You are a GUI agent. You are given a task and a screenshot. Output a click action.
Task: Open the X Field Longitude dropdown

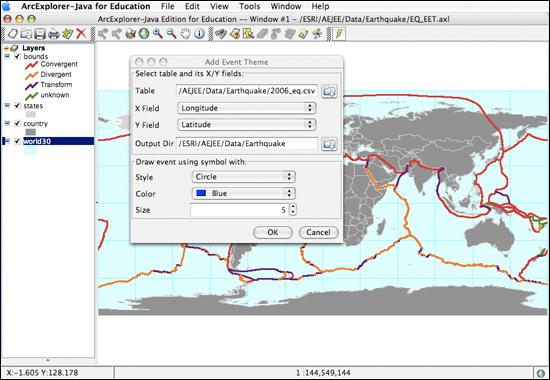click(x=247, y=108)
